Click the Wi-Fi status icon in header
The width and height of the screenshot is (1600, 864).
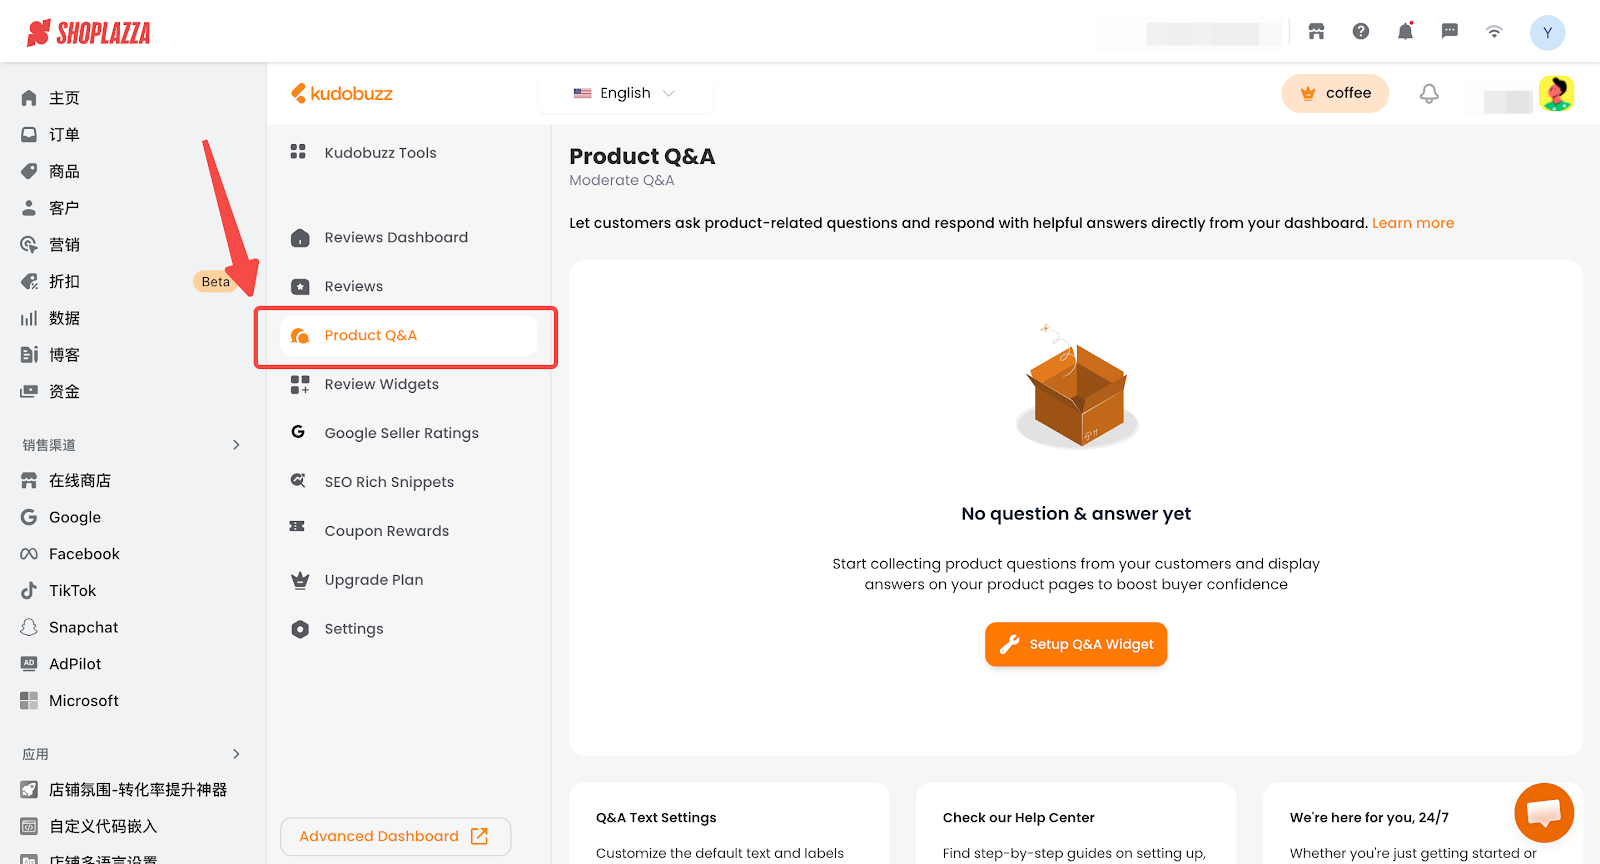click(1494, 32)
